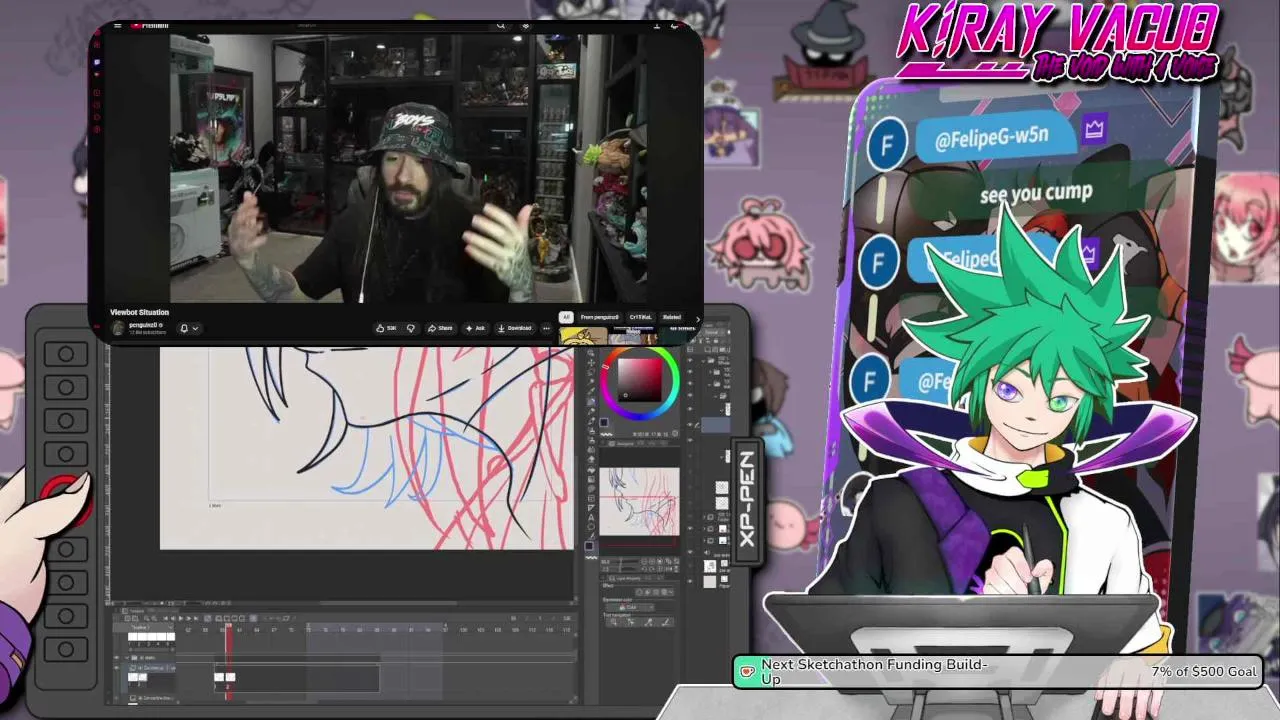The width and height of the screenshot is (1280, 720).
Task: Select the All filter chip
Action: (566, 317)
